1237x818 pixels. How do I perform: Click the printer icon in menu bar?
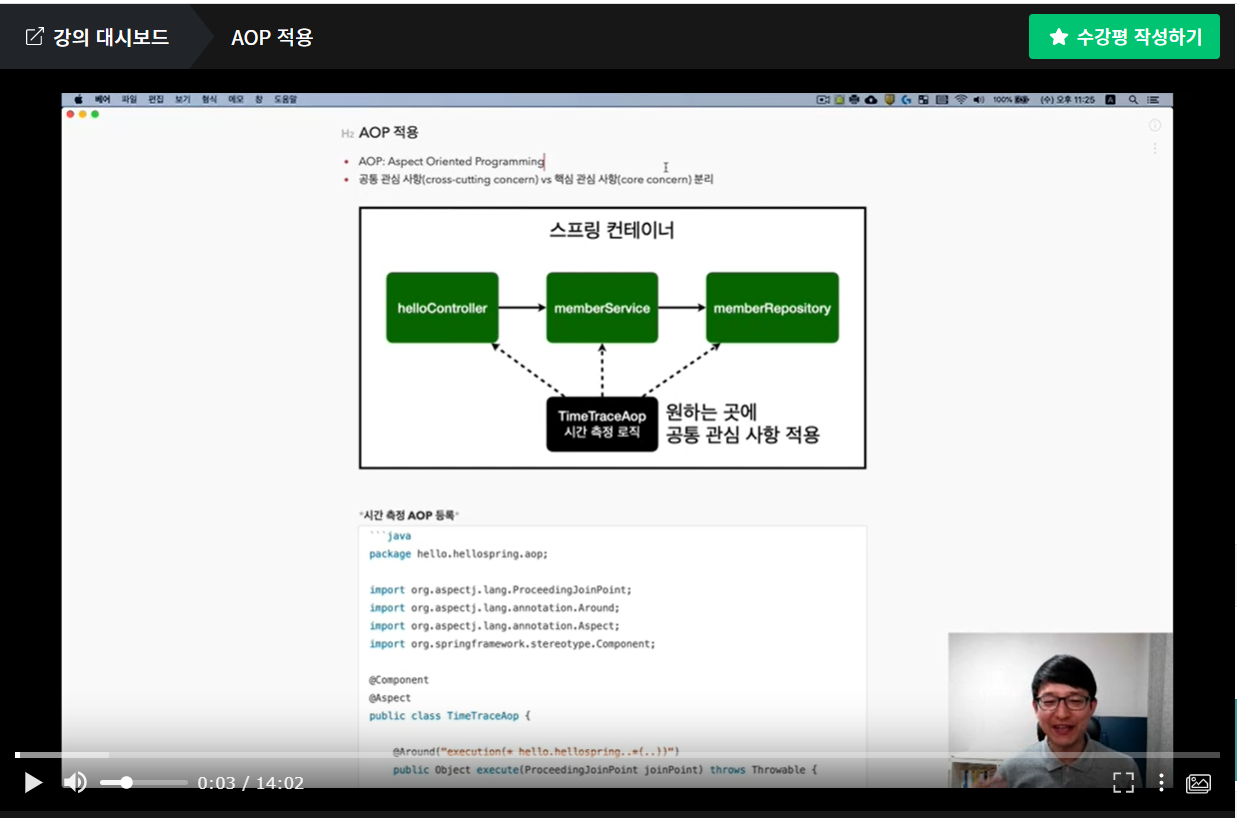pos(854,100)
